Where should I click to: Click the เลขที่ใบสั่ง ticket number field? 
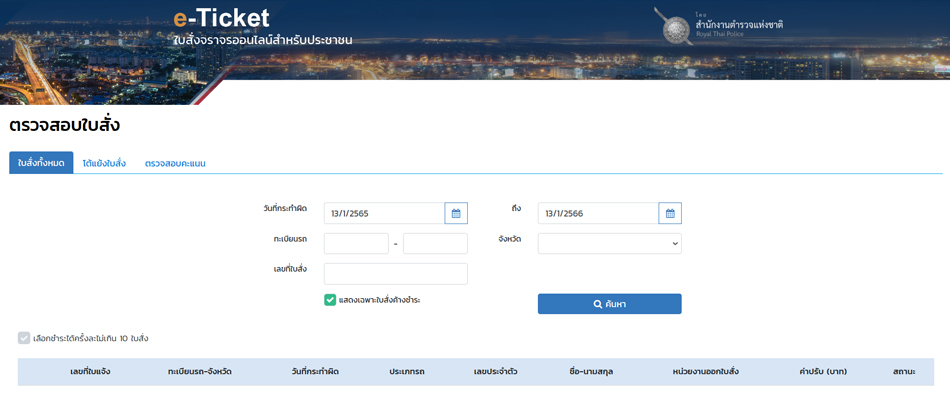point(396,274)
